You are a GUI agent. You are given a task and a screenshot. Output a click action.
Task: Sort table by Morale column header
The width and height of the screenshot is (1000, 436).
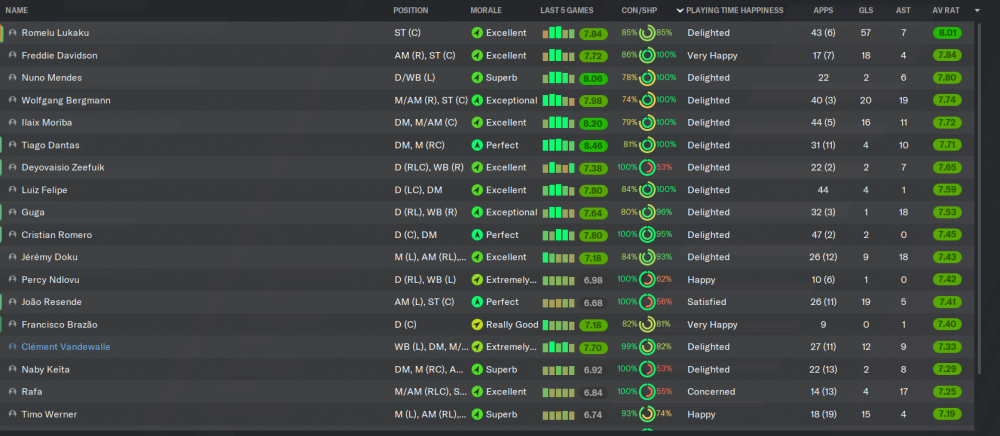pos(486,11)
